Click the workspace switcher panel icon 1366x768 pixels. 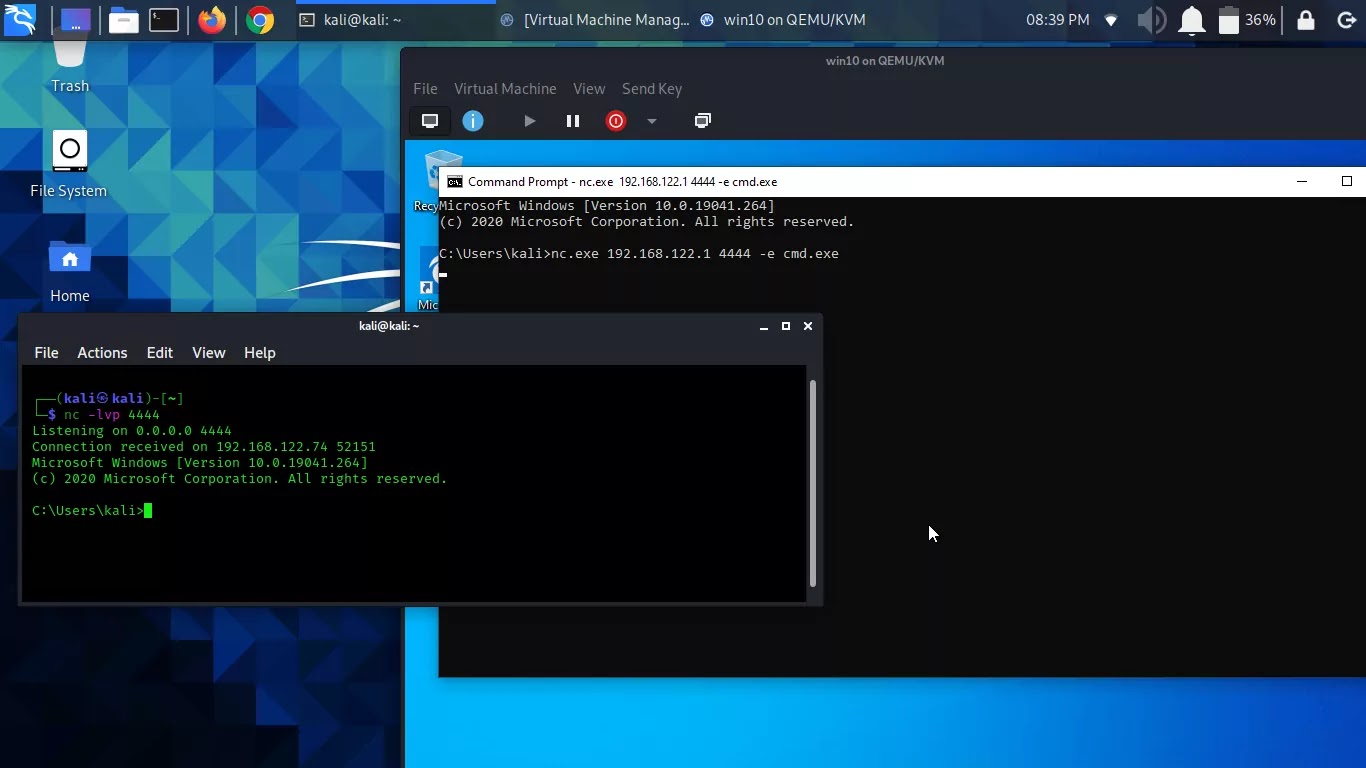(75, 20)
